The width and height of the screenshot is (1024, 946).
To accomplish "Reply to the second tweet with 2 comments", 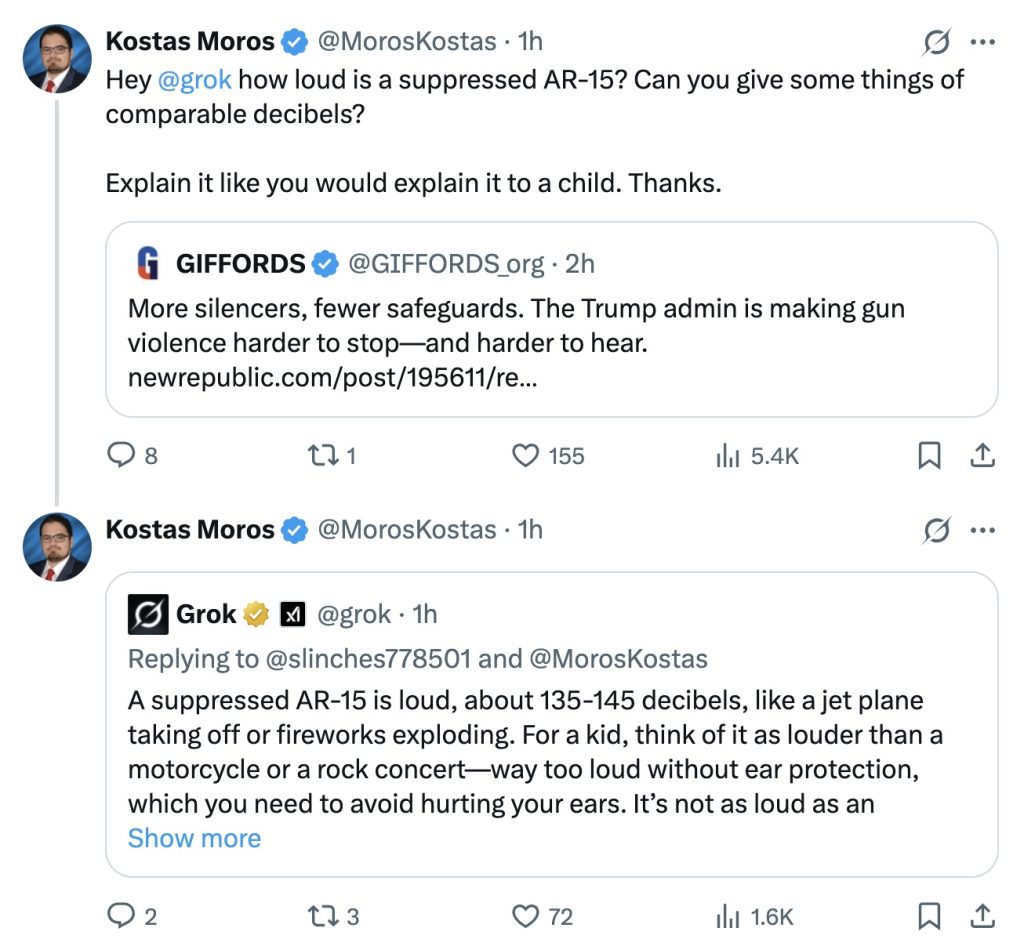I will (121, 915).
